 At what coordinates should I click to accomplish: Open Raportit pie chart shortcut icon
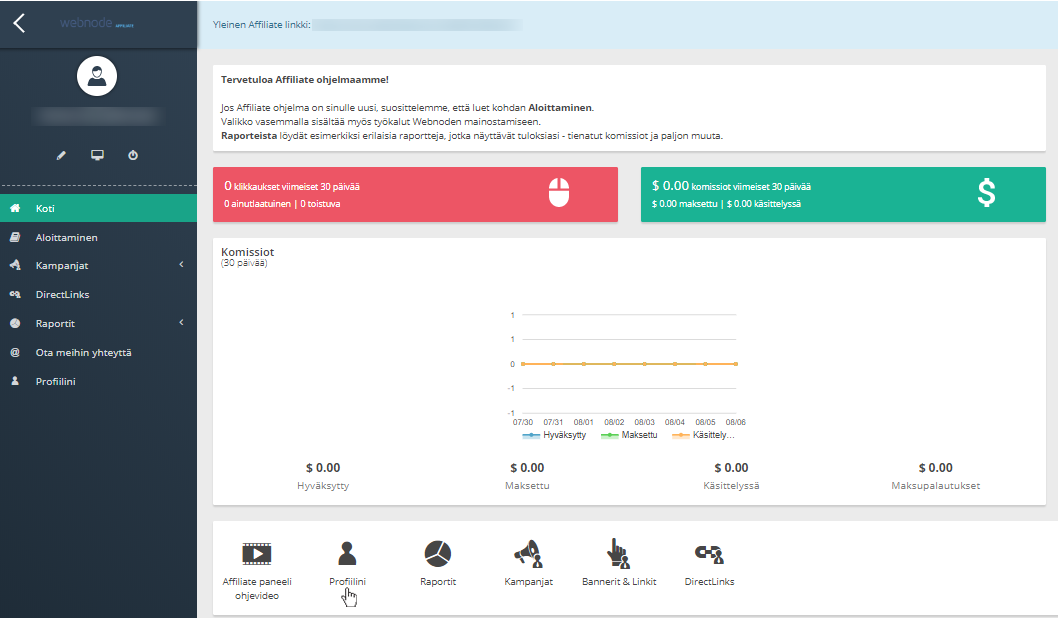point(438,553)
